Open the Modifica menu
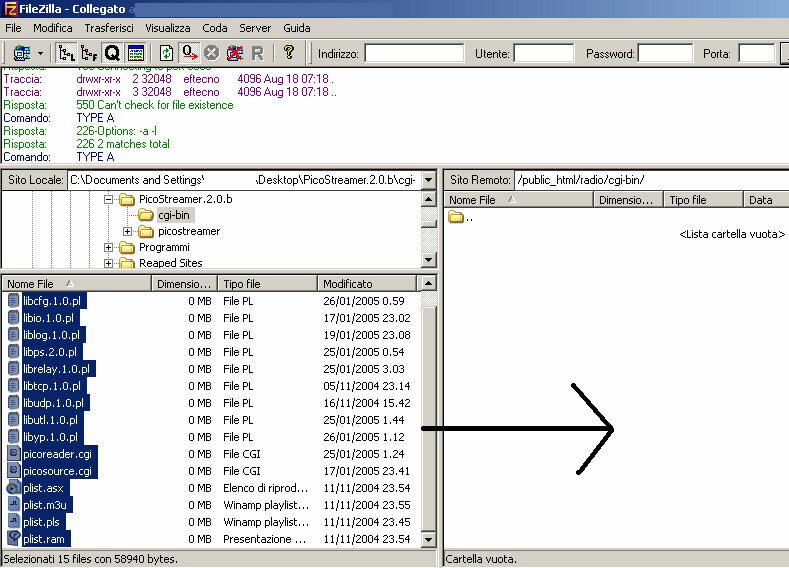Image resolution: width=789 pixels, height=568 pixels. pyautogui.click(x=53, y=28)
